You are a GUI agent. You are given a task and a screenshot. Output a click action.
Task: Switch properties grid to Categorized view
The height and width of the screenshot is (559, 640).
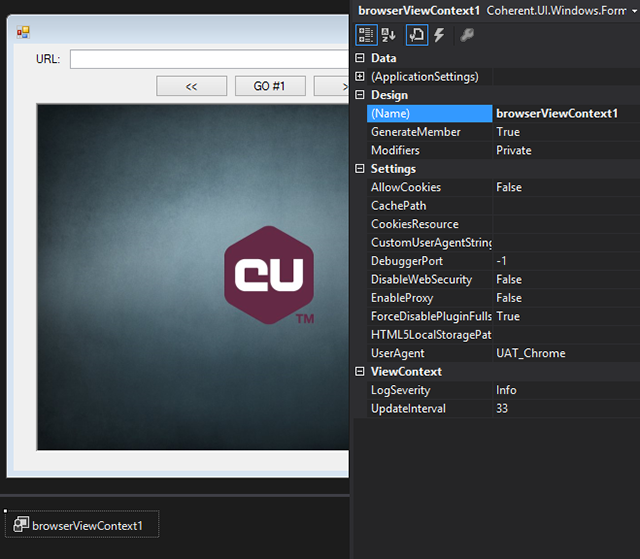point(366,35)
